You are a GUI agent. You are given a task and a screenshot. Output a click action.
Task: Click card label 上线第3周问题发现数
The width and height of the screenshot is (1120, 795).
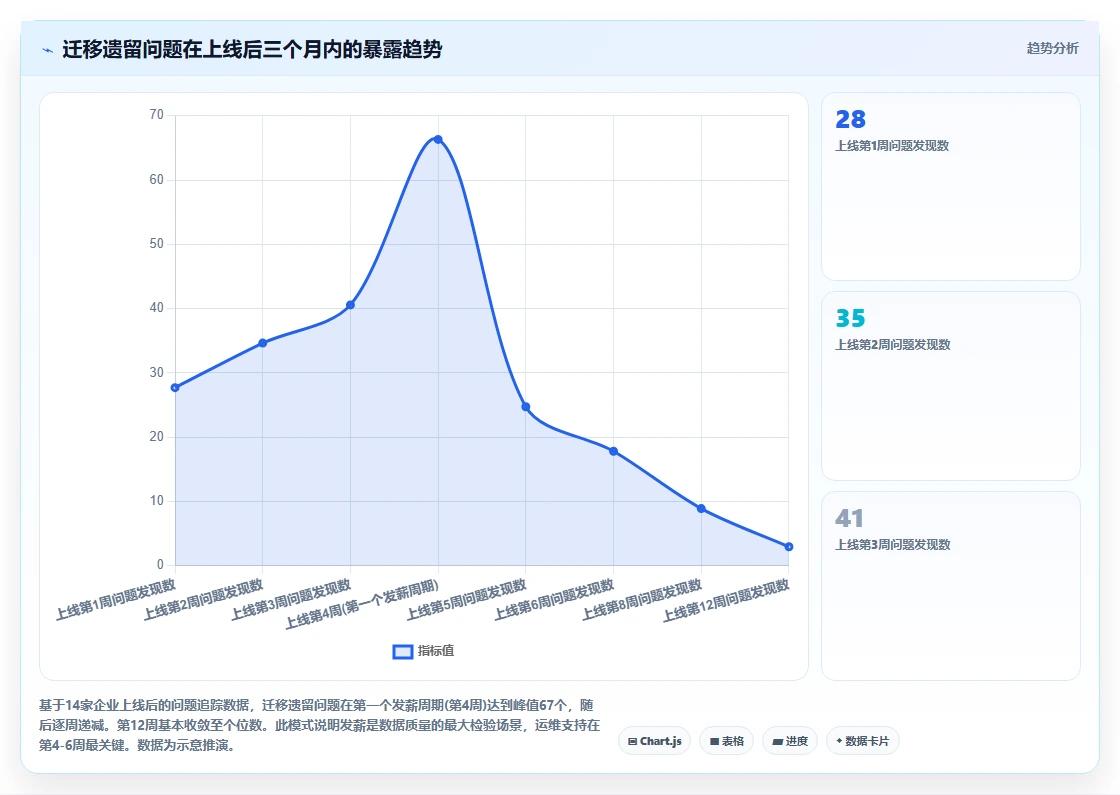(893, 545)
